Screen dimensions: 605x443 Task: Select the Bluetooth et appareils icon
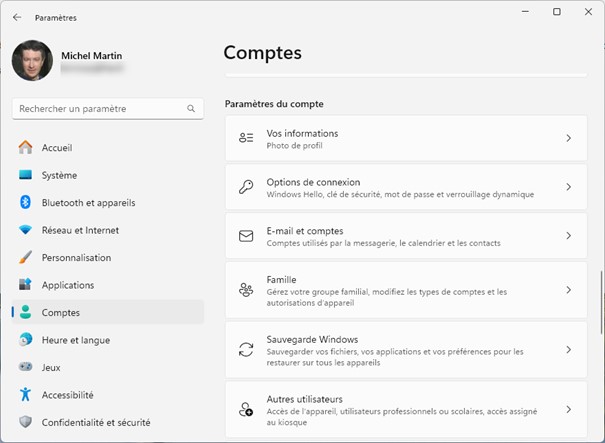point(26,203)
